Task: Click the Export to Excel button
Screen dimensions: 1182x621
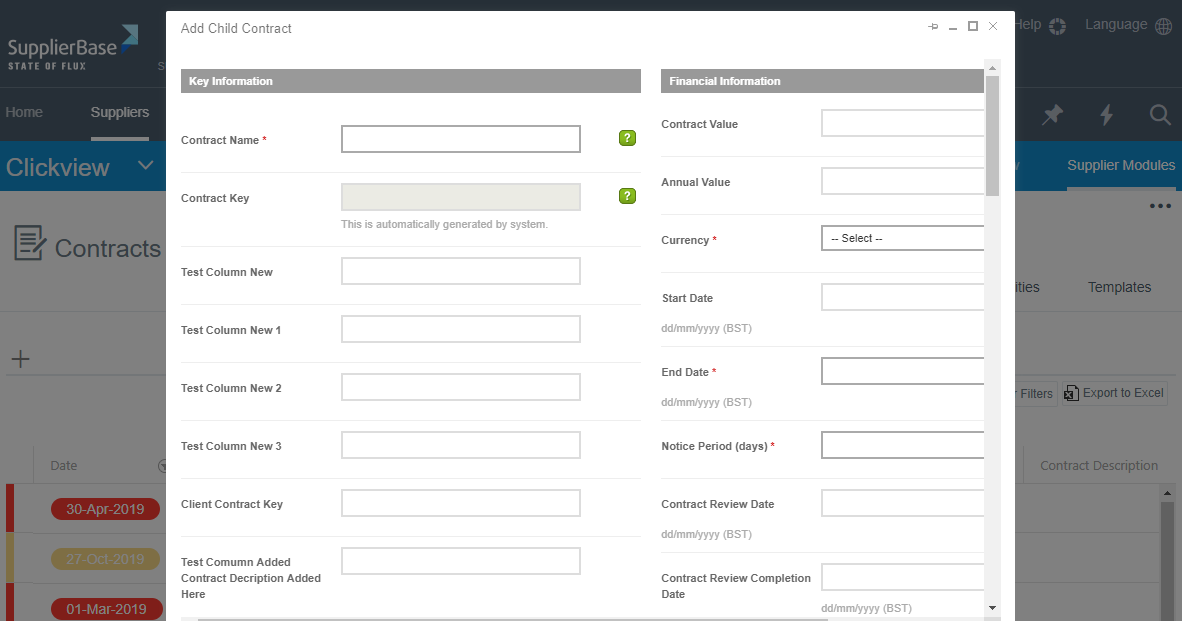Action: [x=1114, y=393]
